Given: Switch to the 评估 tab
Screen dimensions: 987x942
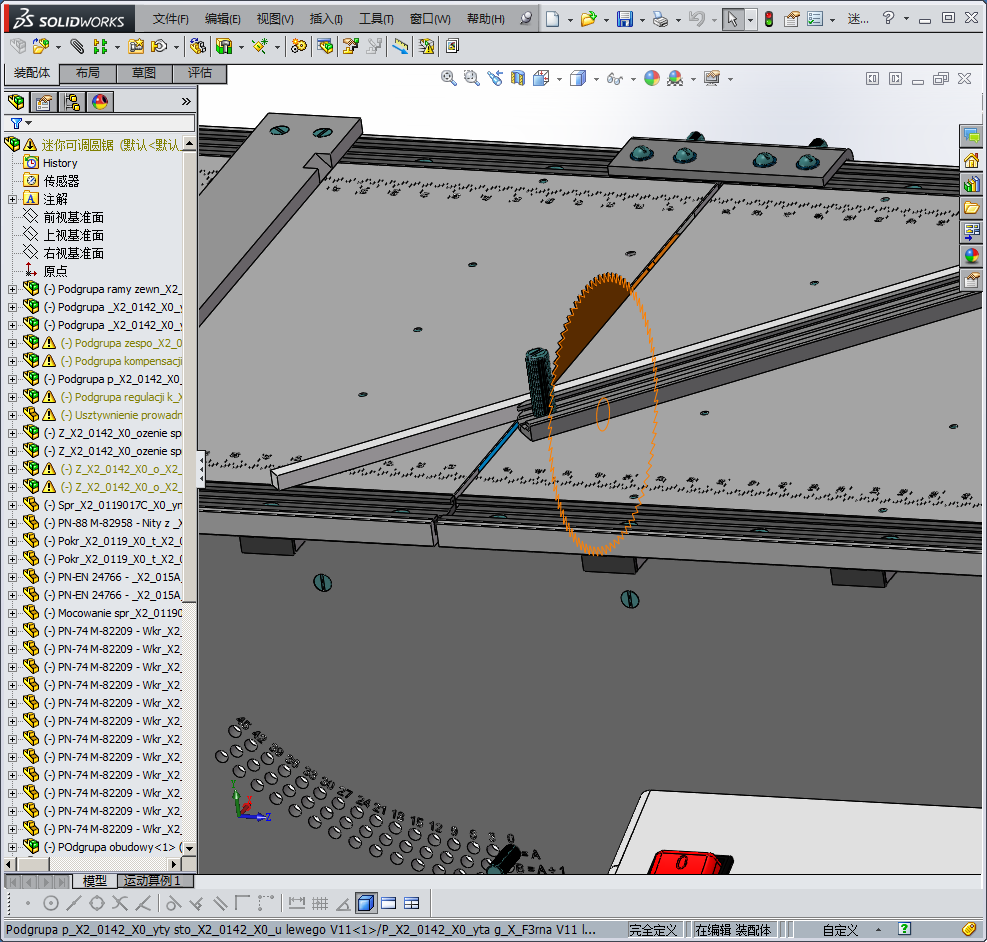Looking at the screenshot, I should (x=200, y=73).
